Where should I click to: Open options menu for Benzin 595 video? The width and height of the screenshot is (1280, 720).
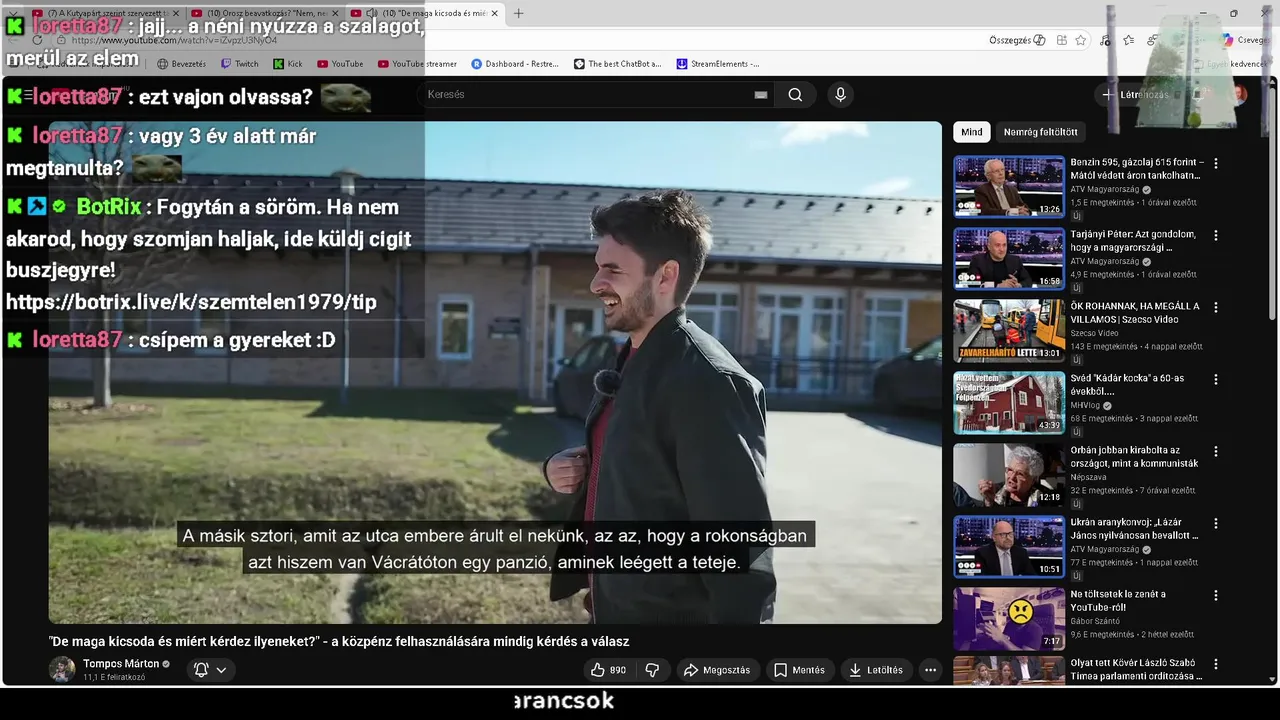pyautogui.click(x=1216, y=164)
